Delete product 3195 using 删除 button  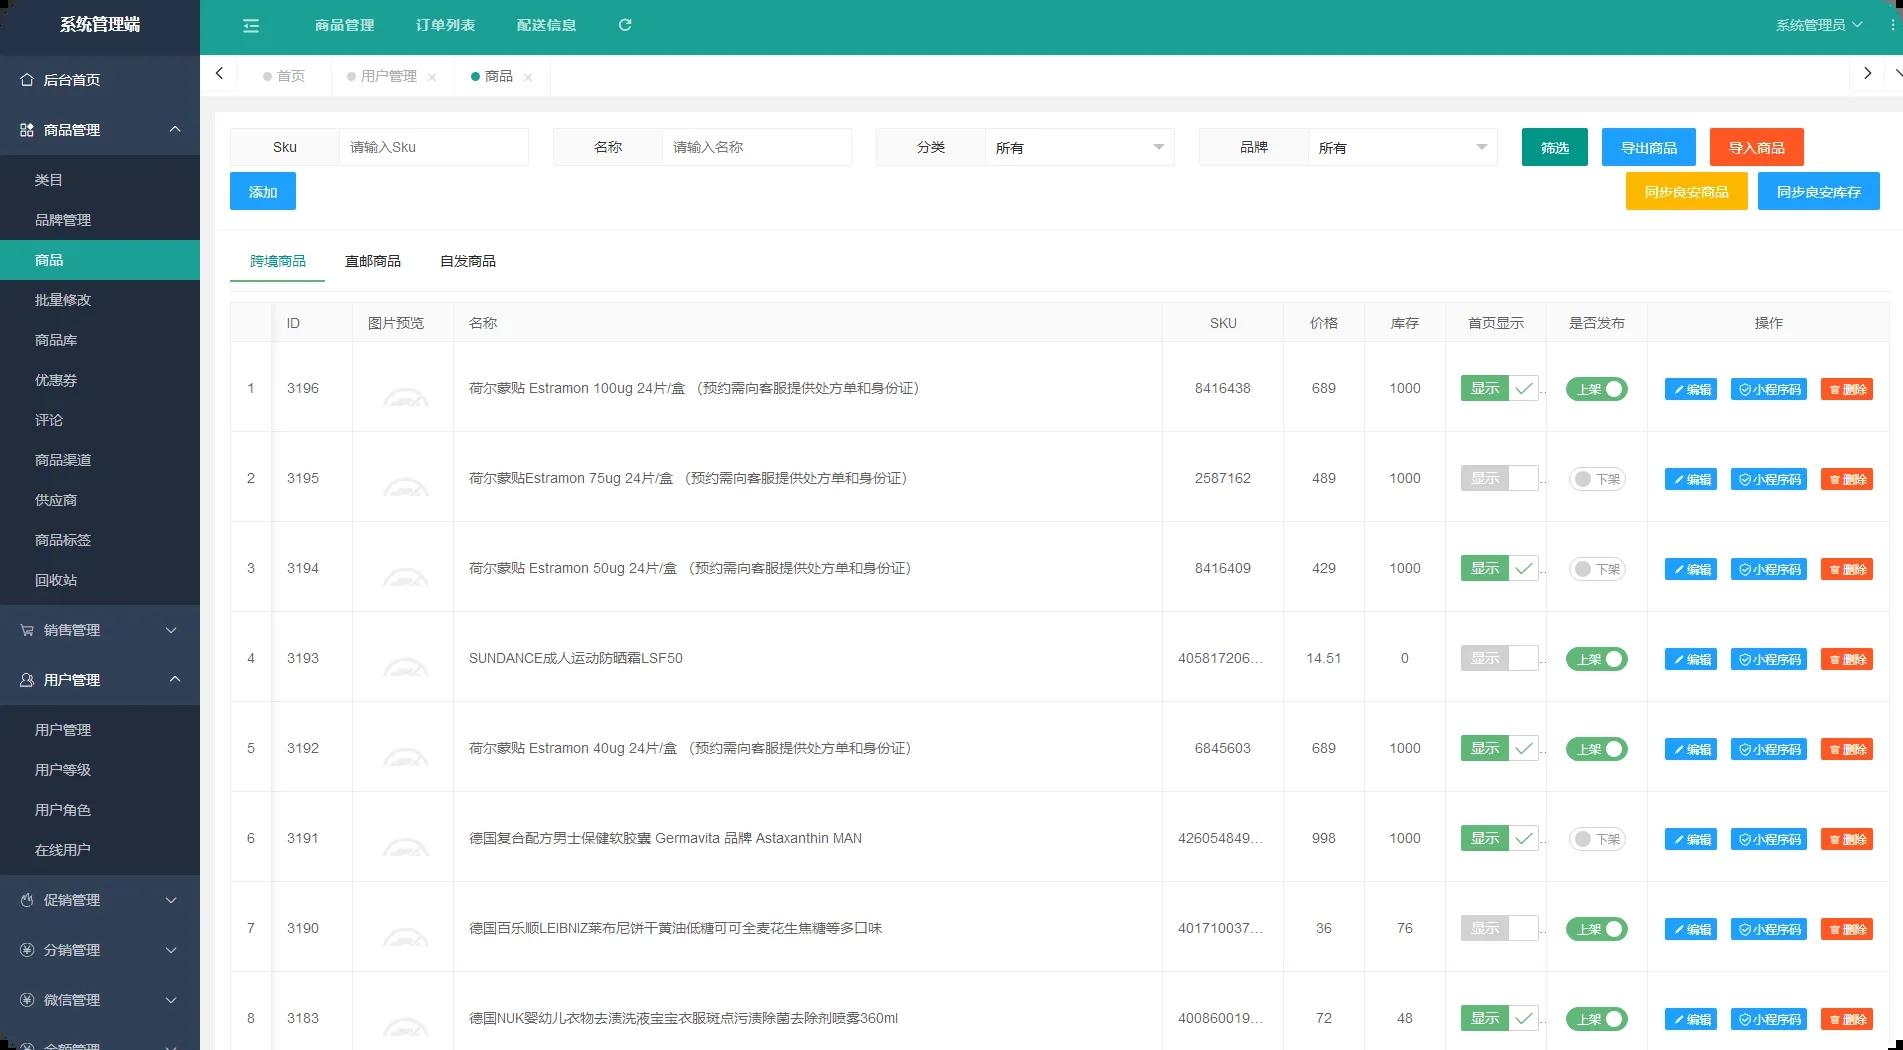pos(1846,479)
